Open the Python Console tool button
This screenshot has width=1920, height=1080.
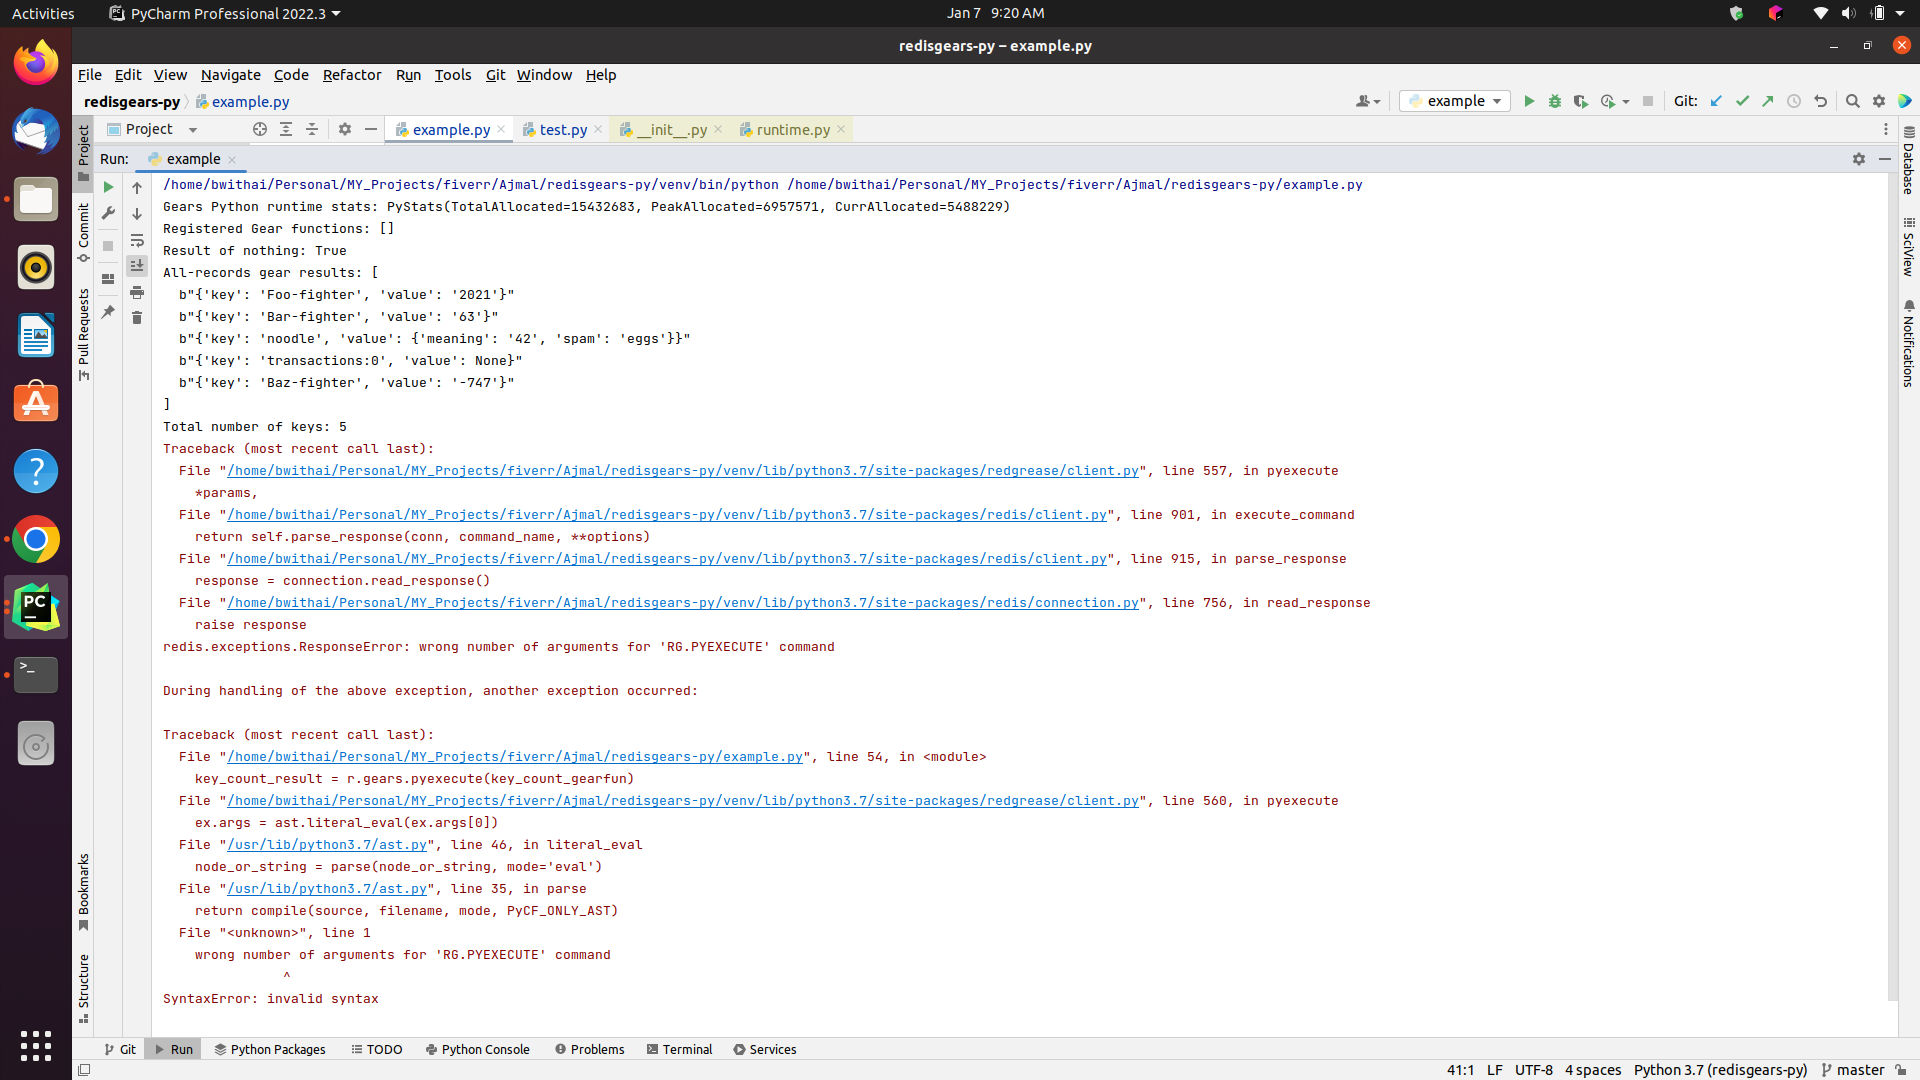pos(477,1049)
